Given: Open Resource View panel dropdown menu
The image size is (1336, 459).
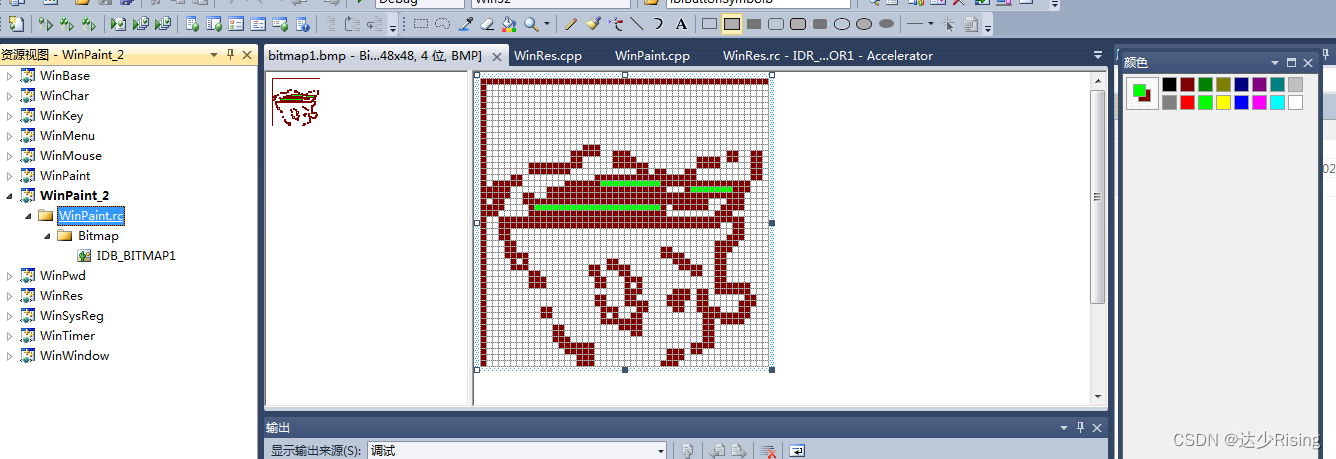Looking at the screenshot, I should (213, 55).
